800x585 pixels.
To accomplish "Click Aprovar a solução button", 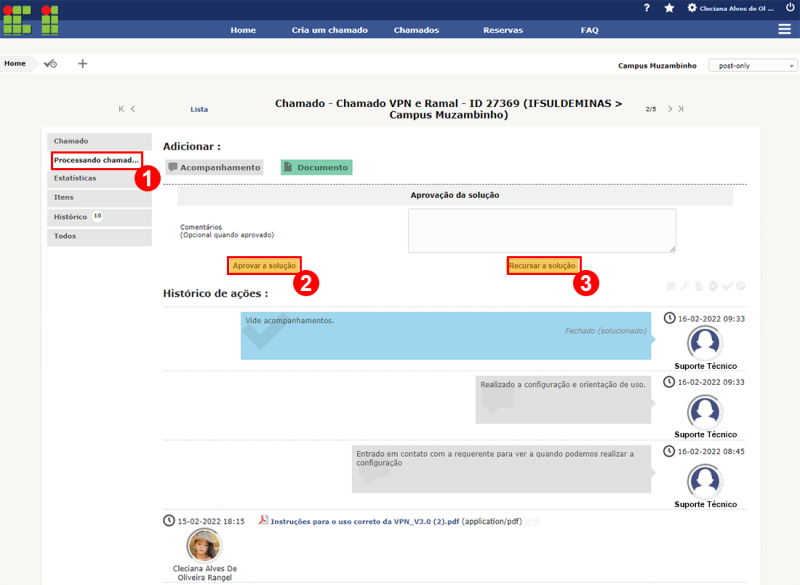I will click(264, 266).
